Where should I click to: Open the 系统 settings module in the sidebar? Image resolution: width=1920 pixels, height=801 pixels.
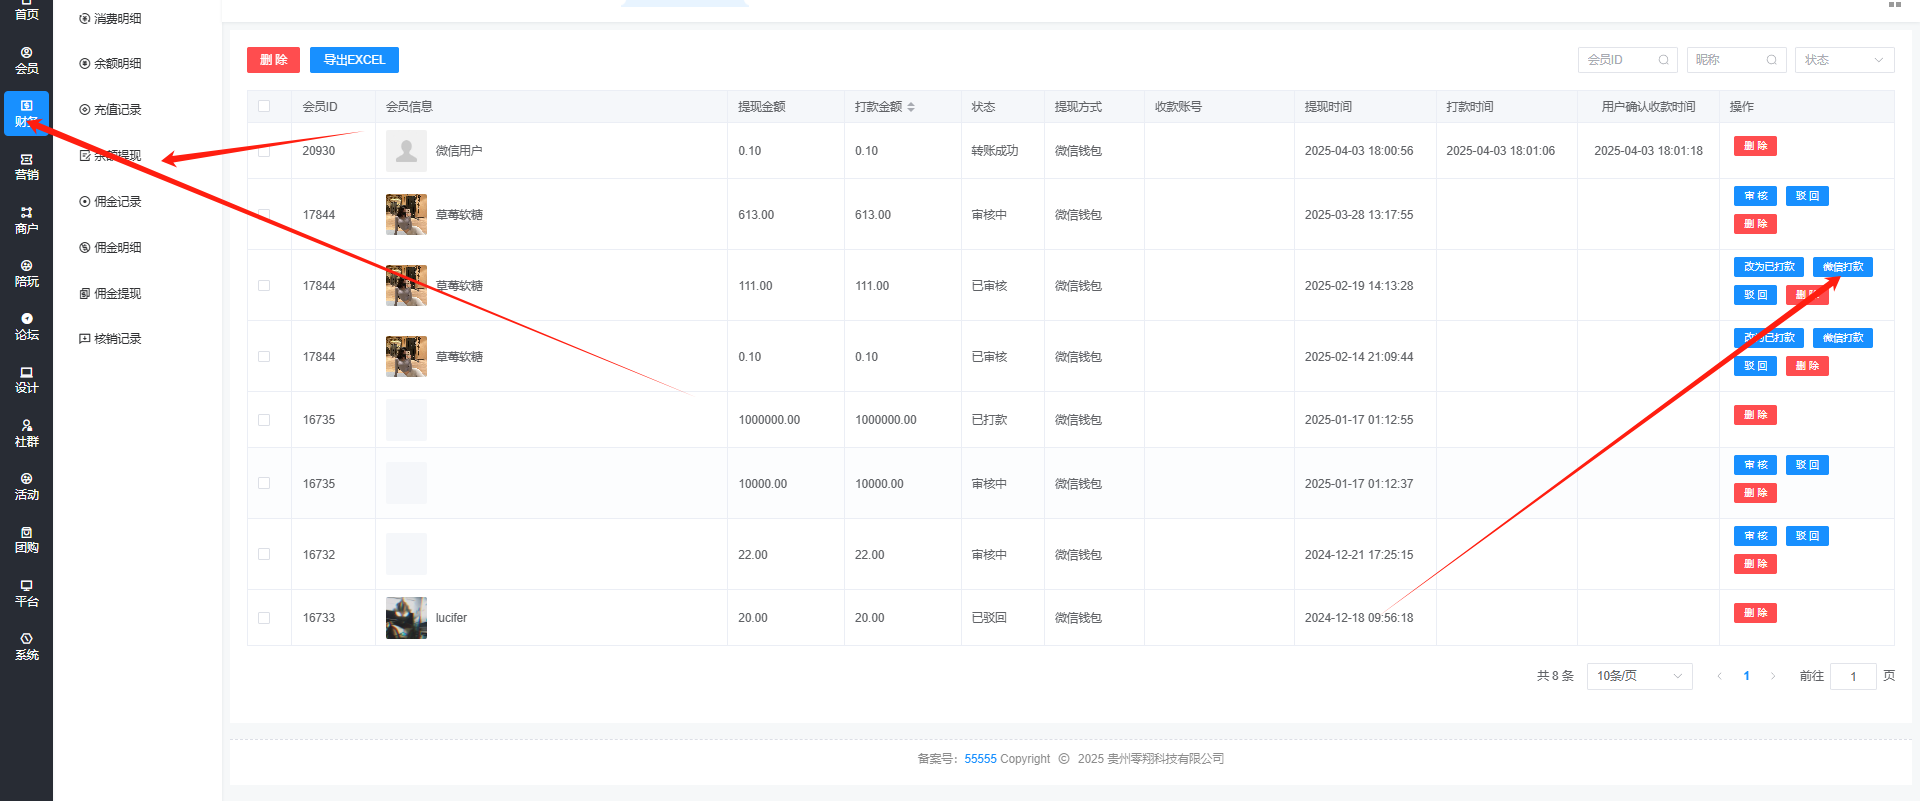pyautogui.click(x=26, y=647)
